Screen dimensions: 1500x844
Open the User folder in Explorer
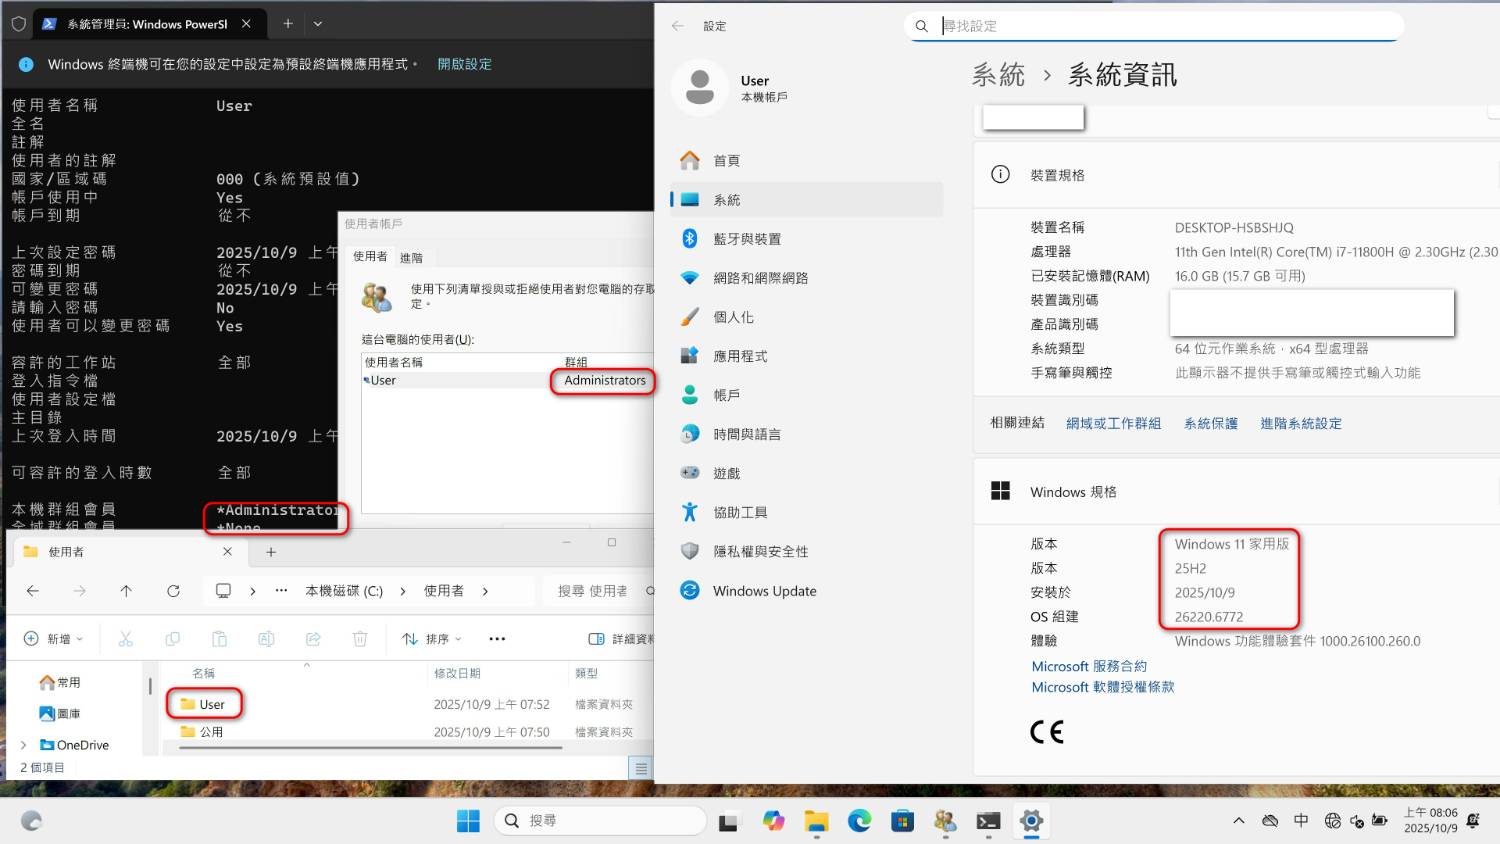click(212, 704)
